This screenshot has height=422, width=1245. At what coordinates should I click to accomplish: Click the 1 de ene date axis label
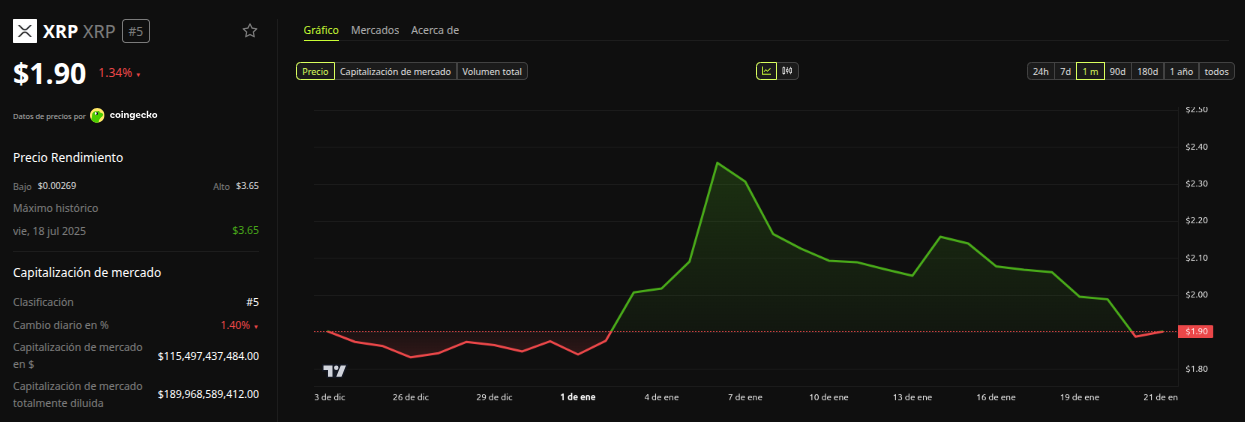click(x=577, y=397)
